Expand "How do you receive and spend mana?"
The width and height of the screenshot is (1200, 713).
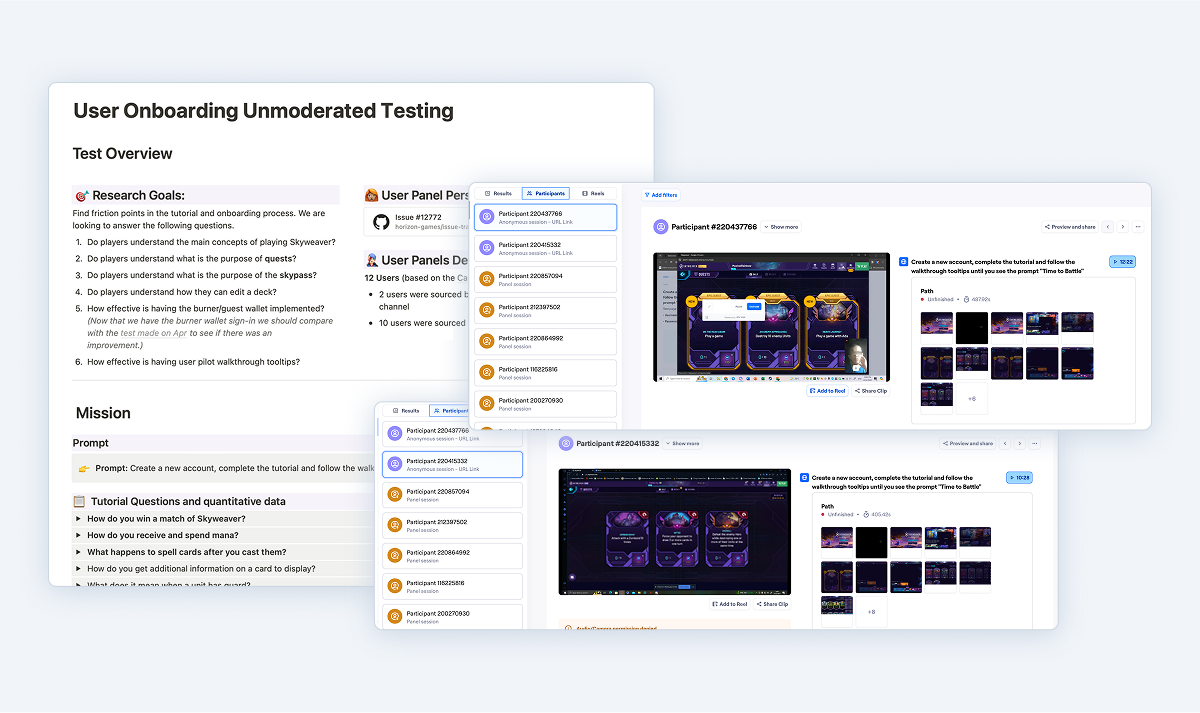tap(79, 535)
